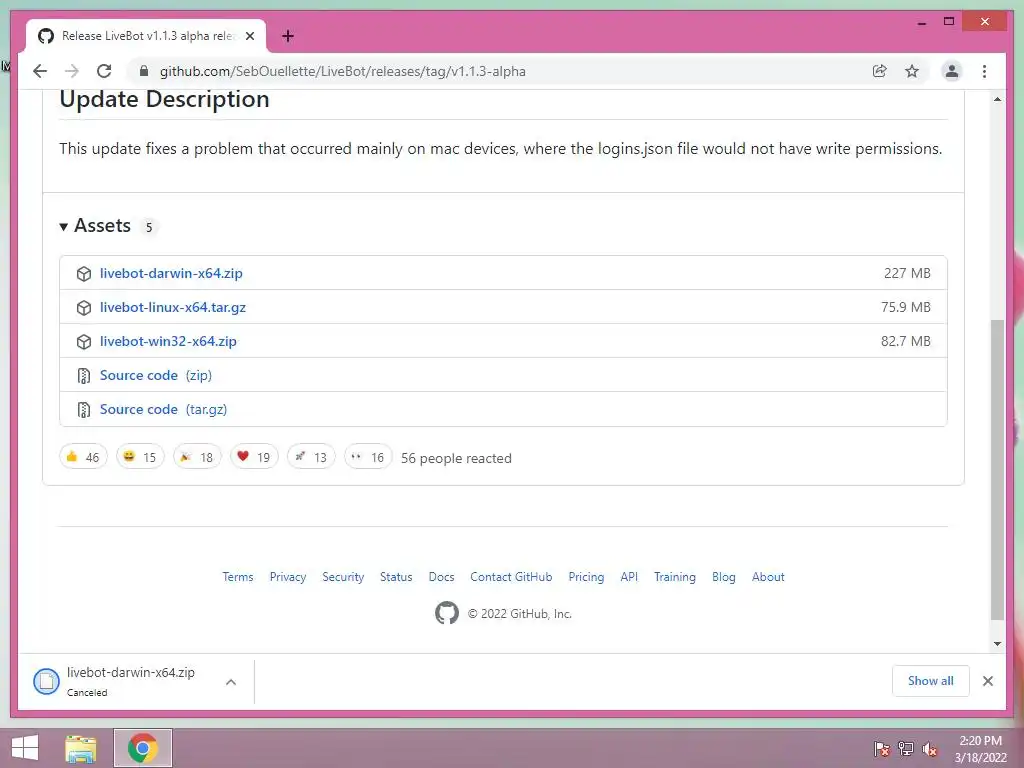Viewport: 1024px width, 768px height.
Task: Click '56 people reacted' text
Action: tap(456, 458)
